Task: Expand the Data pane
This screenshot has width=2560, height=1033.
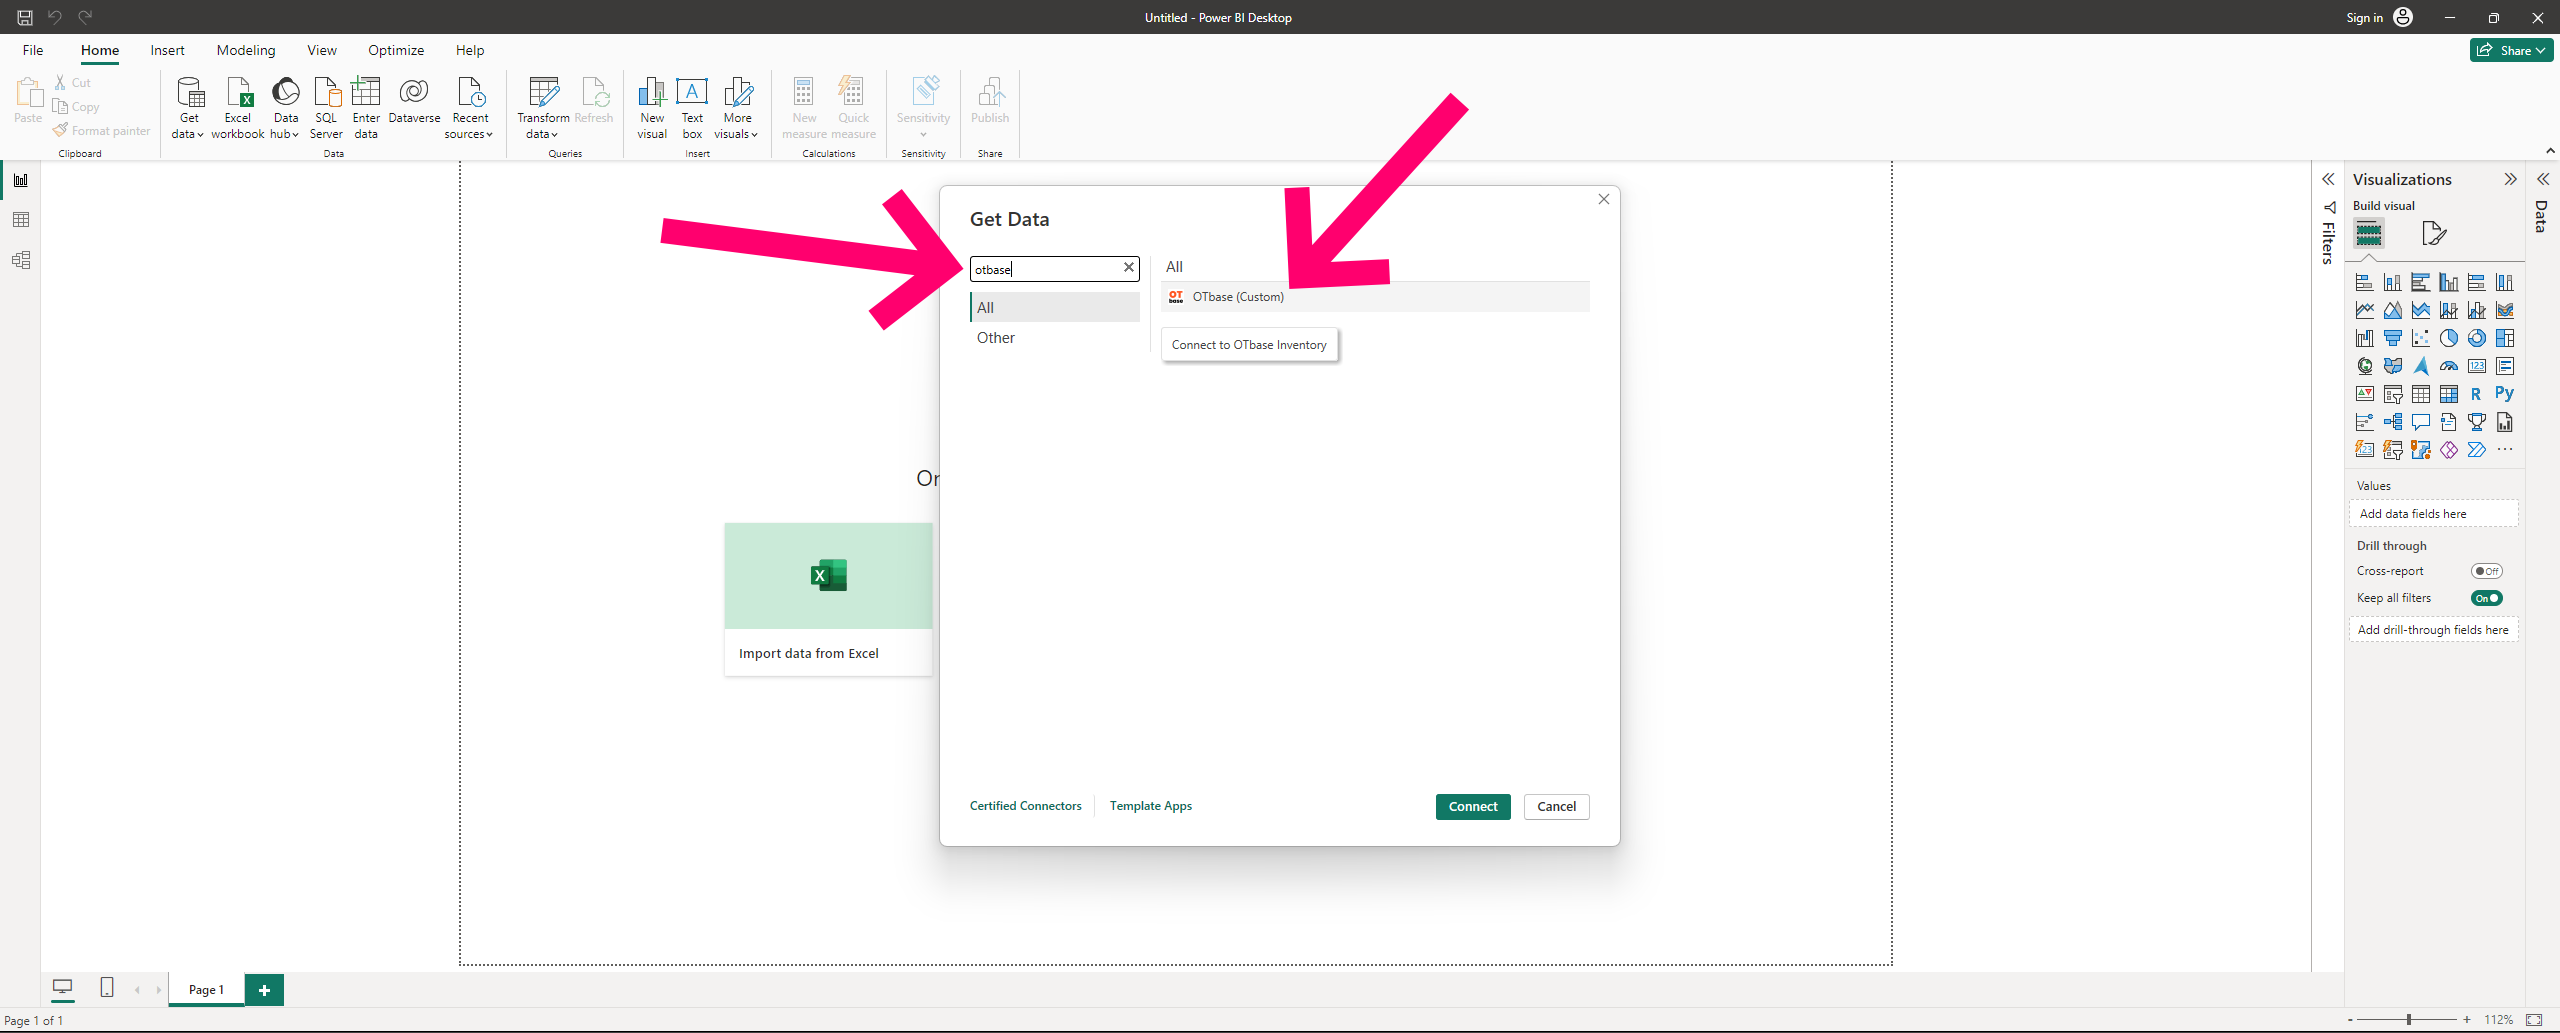Action: coord(2543,180)
